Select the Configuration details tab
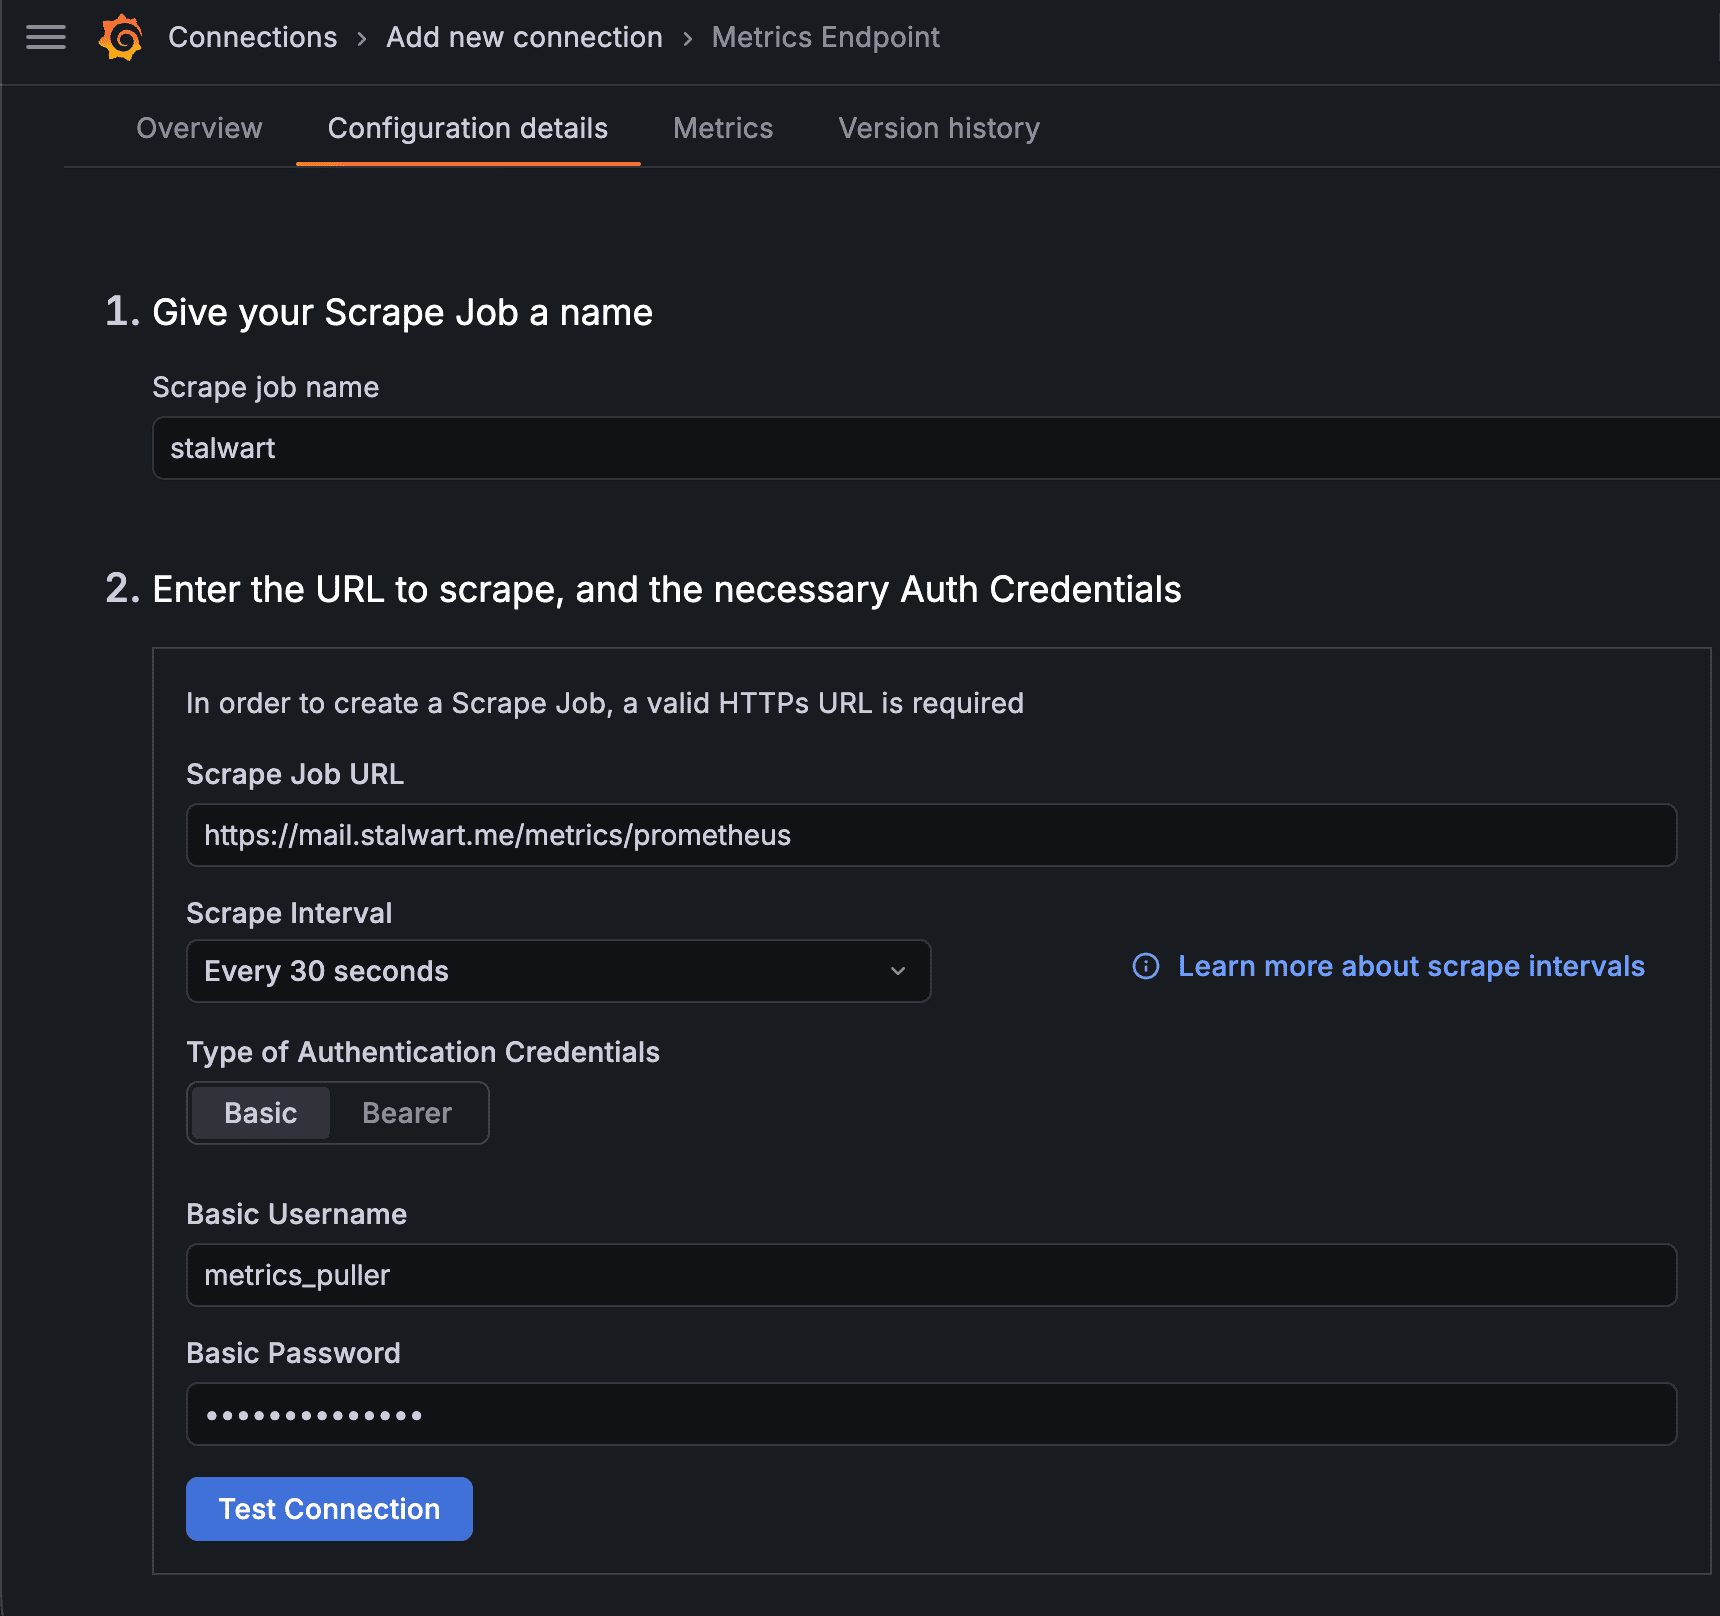The image size is (1720, 1616). [468, 128]
